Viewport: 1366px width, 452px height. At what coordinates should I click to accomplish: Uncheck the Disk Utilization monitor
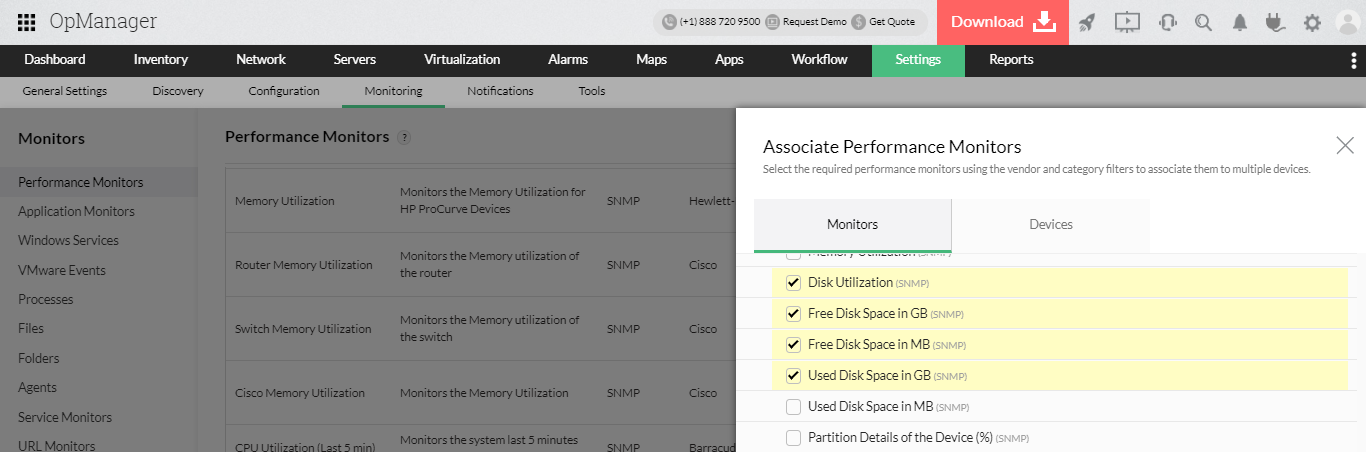pos(794,283)
